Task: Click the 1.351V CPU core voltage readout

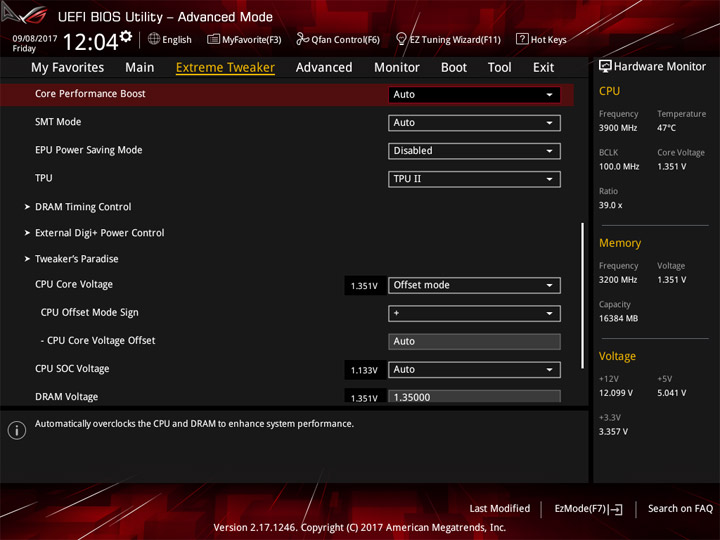Action: tap(364, 286)
